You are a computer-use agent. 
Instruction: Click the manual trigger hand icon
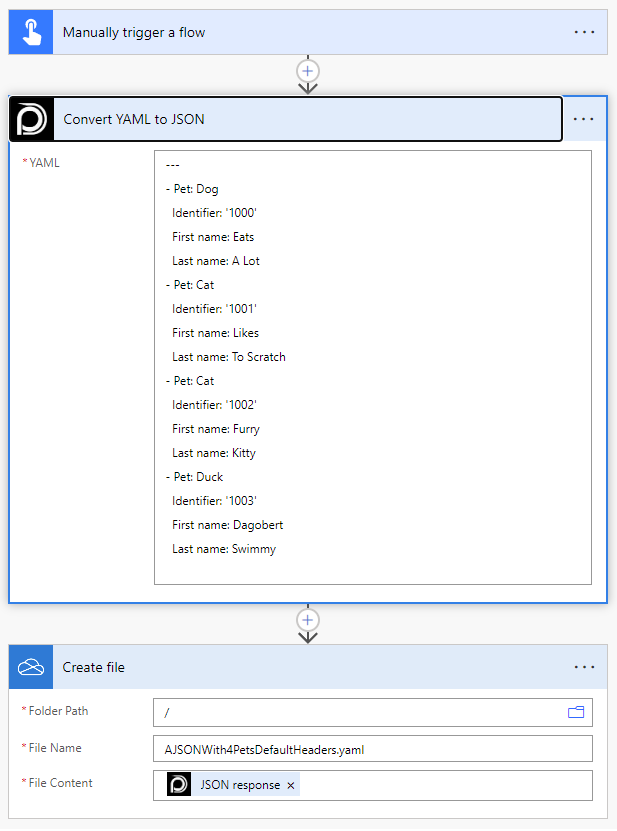click(30, 32)
